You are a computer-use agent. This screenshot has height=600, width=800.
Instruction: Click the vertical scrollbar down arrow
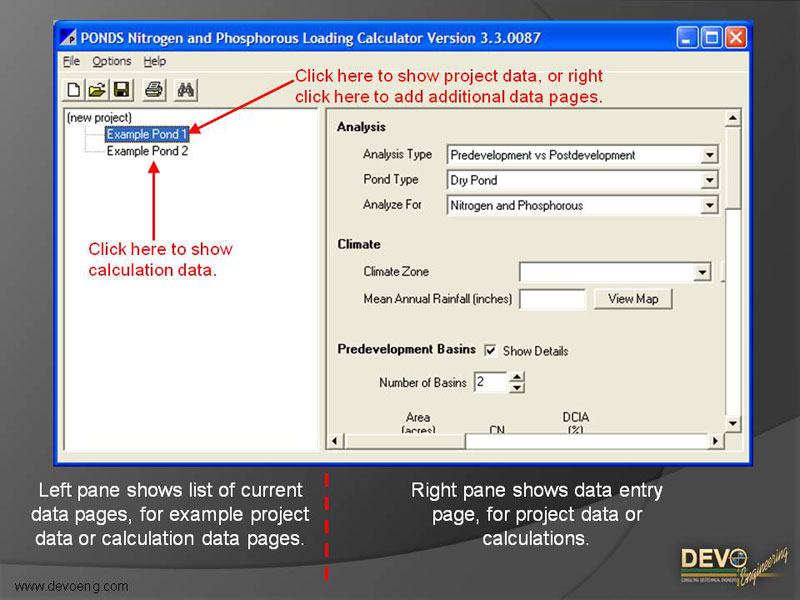click(733, 424)
